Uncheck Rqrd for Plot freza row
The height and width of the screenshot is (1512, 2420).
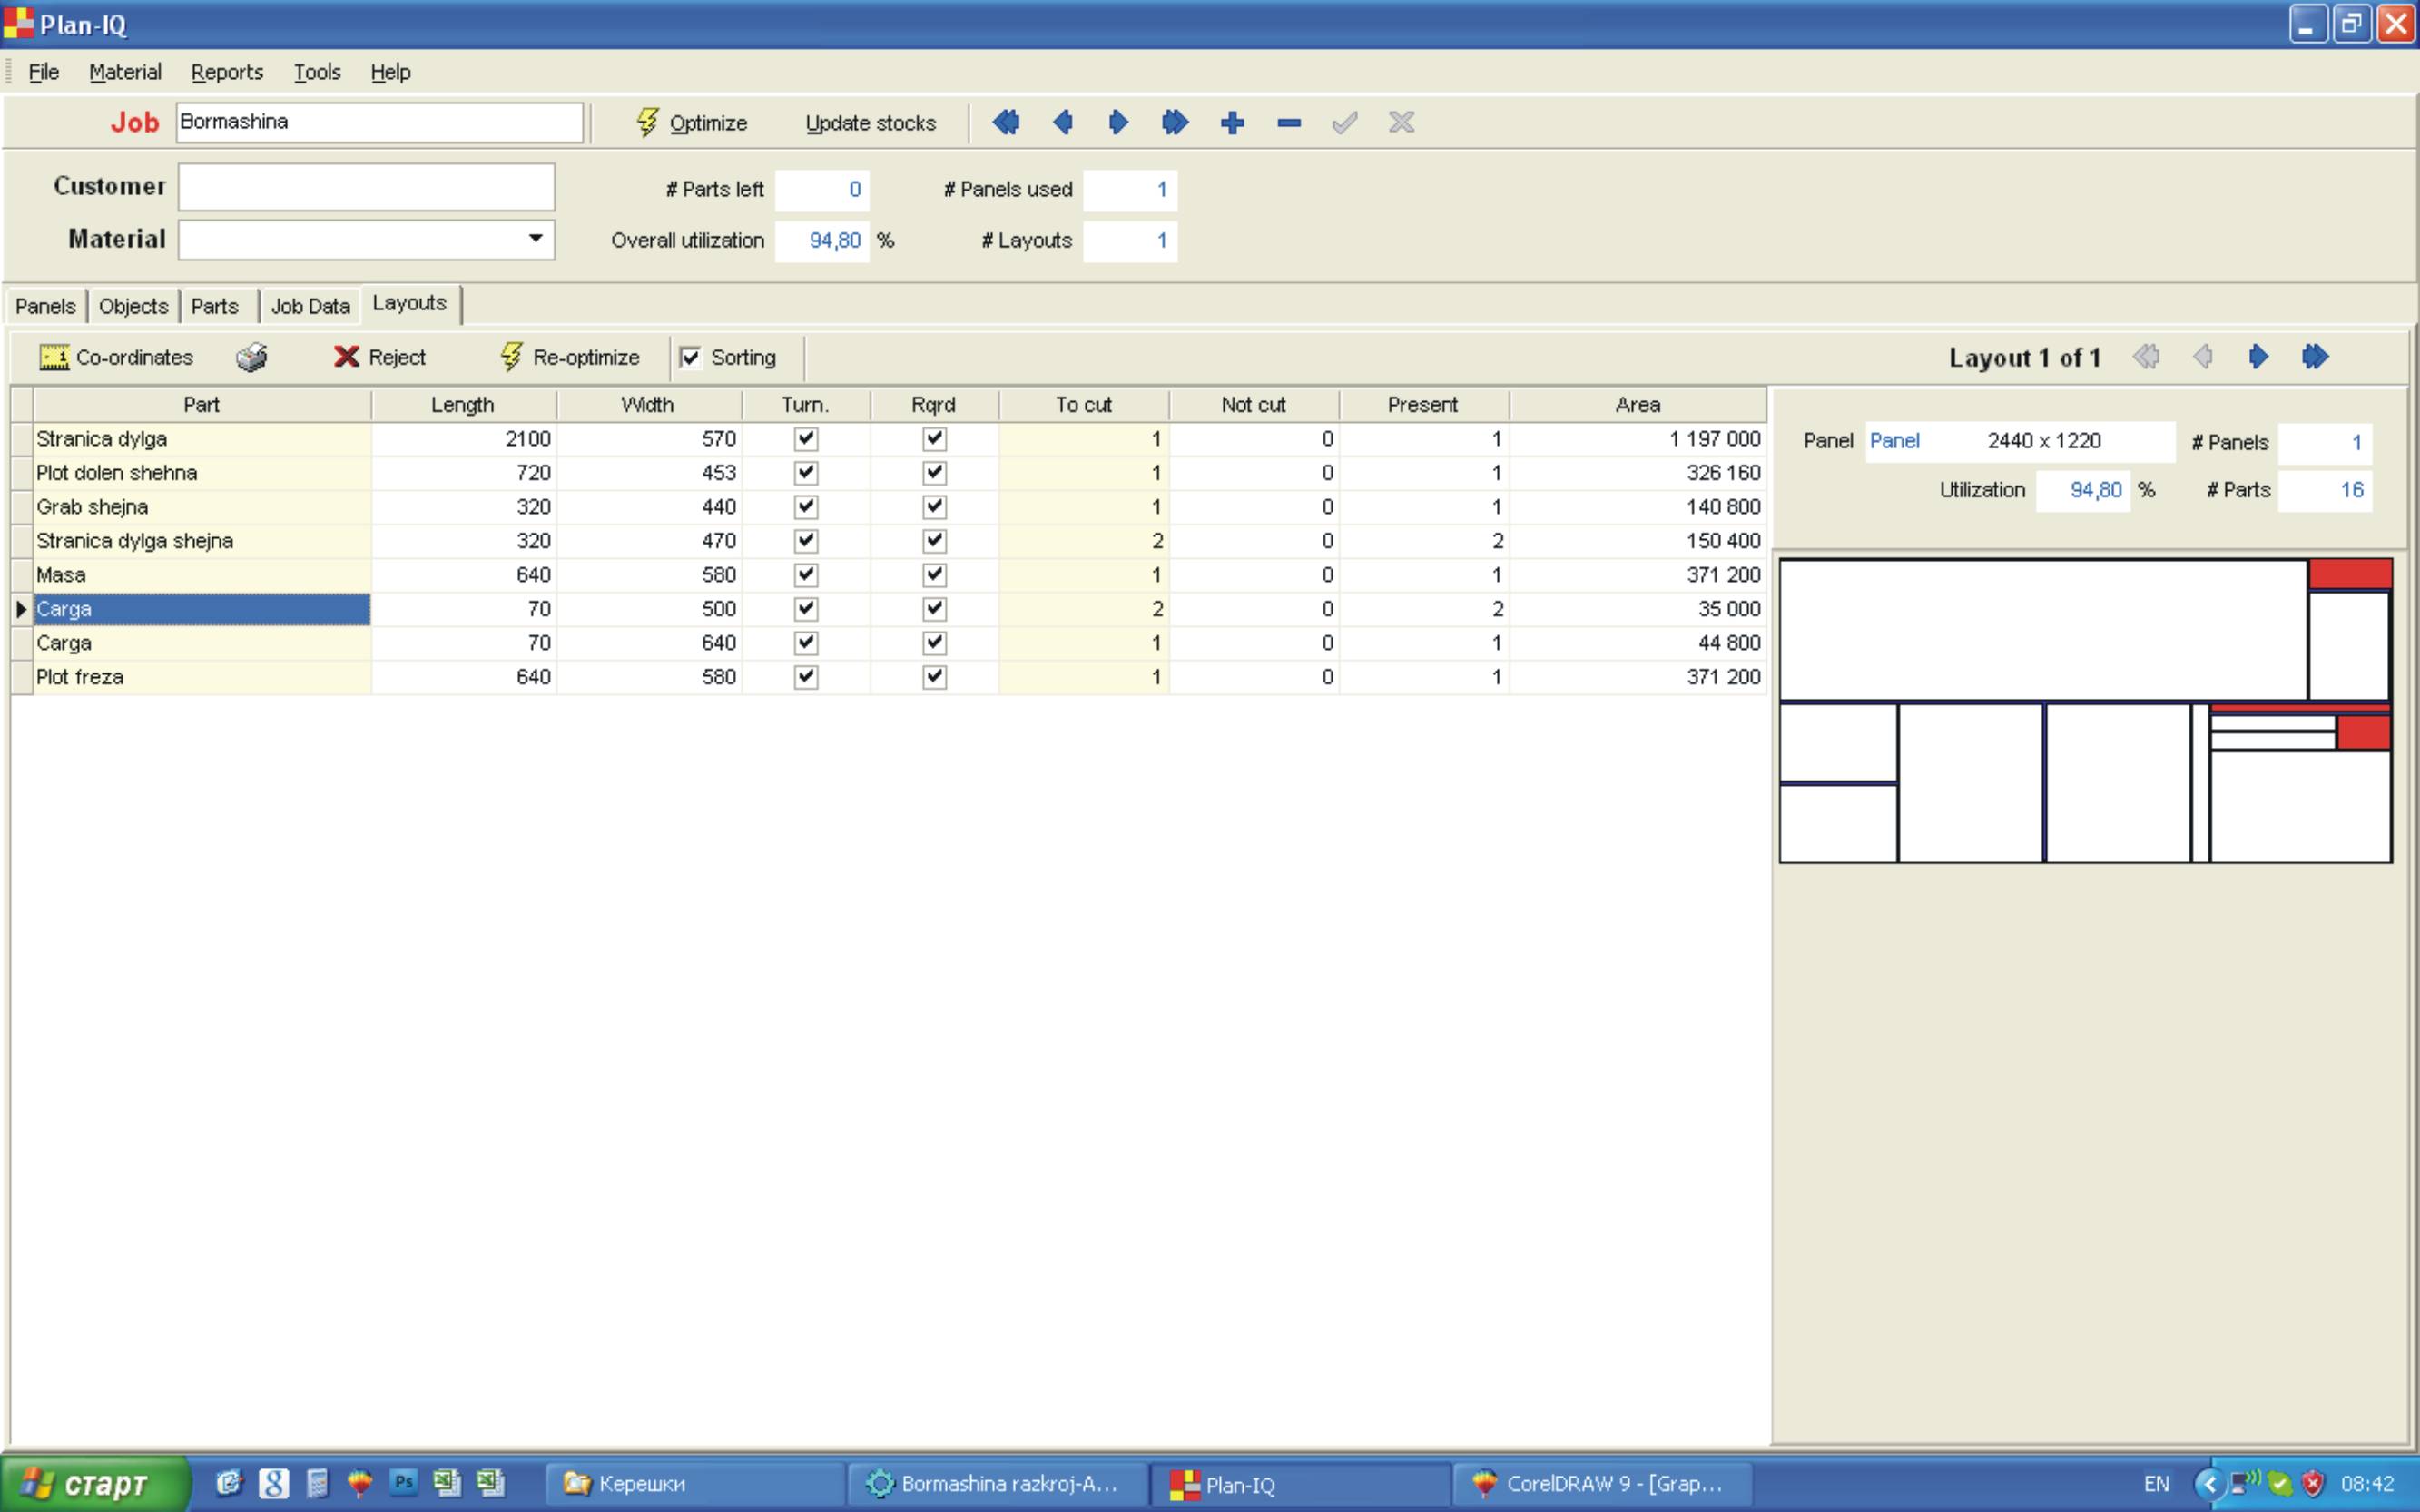coord(934,677)
